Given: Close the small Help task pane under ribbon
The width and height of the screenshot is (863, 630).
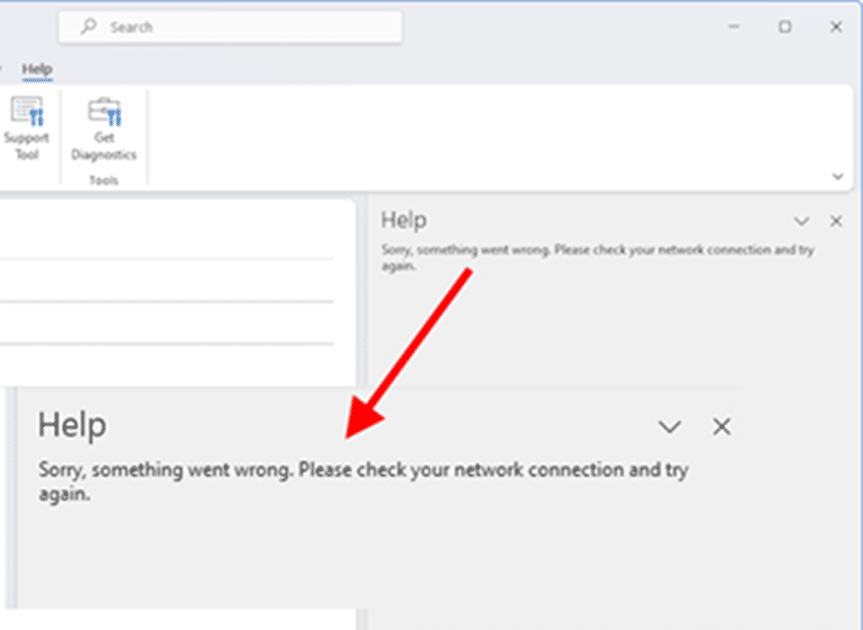Looking at the screenshot, I should [x=836, y=221].
